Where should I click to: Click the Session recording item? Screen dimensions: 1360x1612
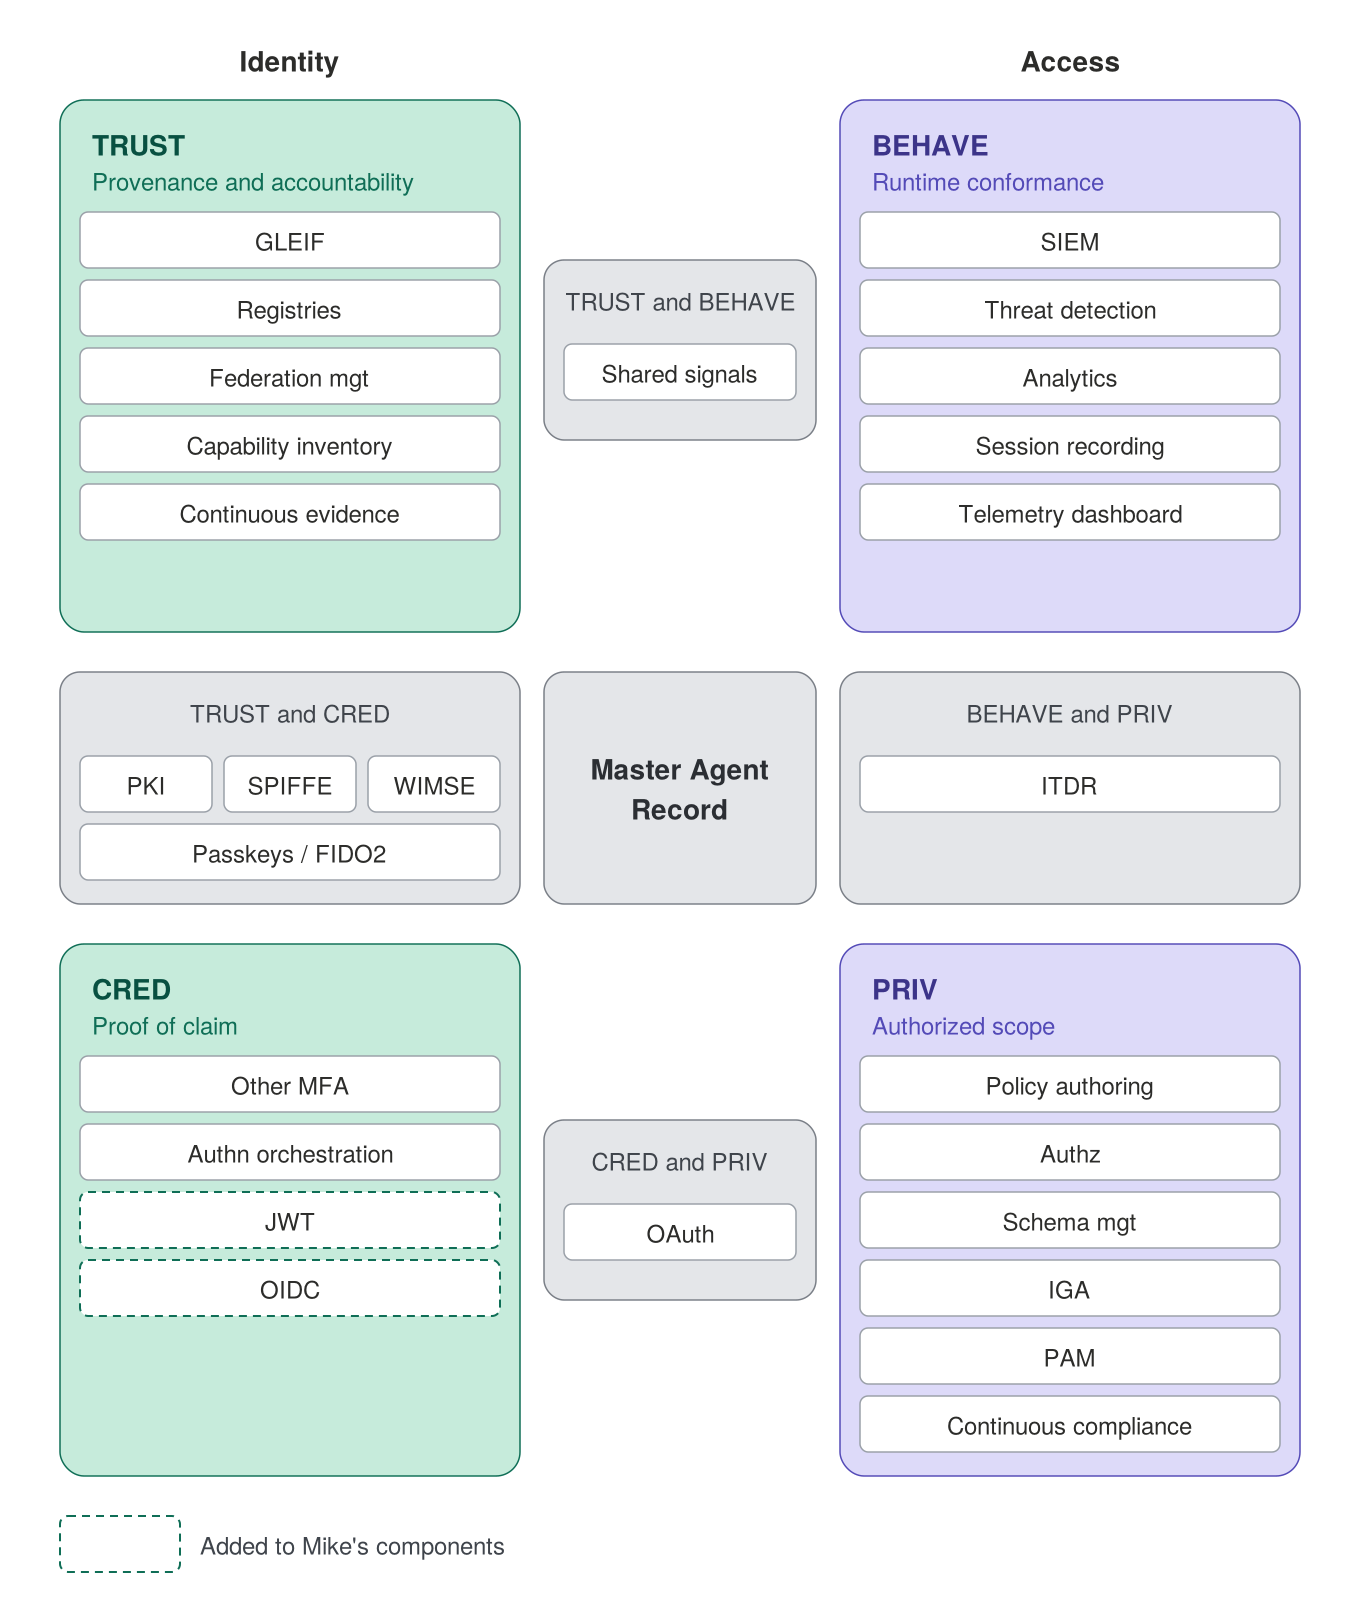[x=1070, y=444]
